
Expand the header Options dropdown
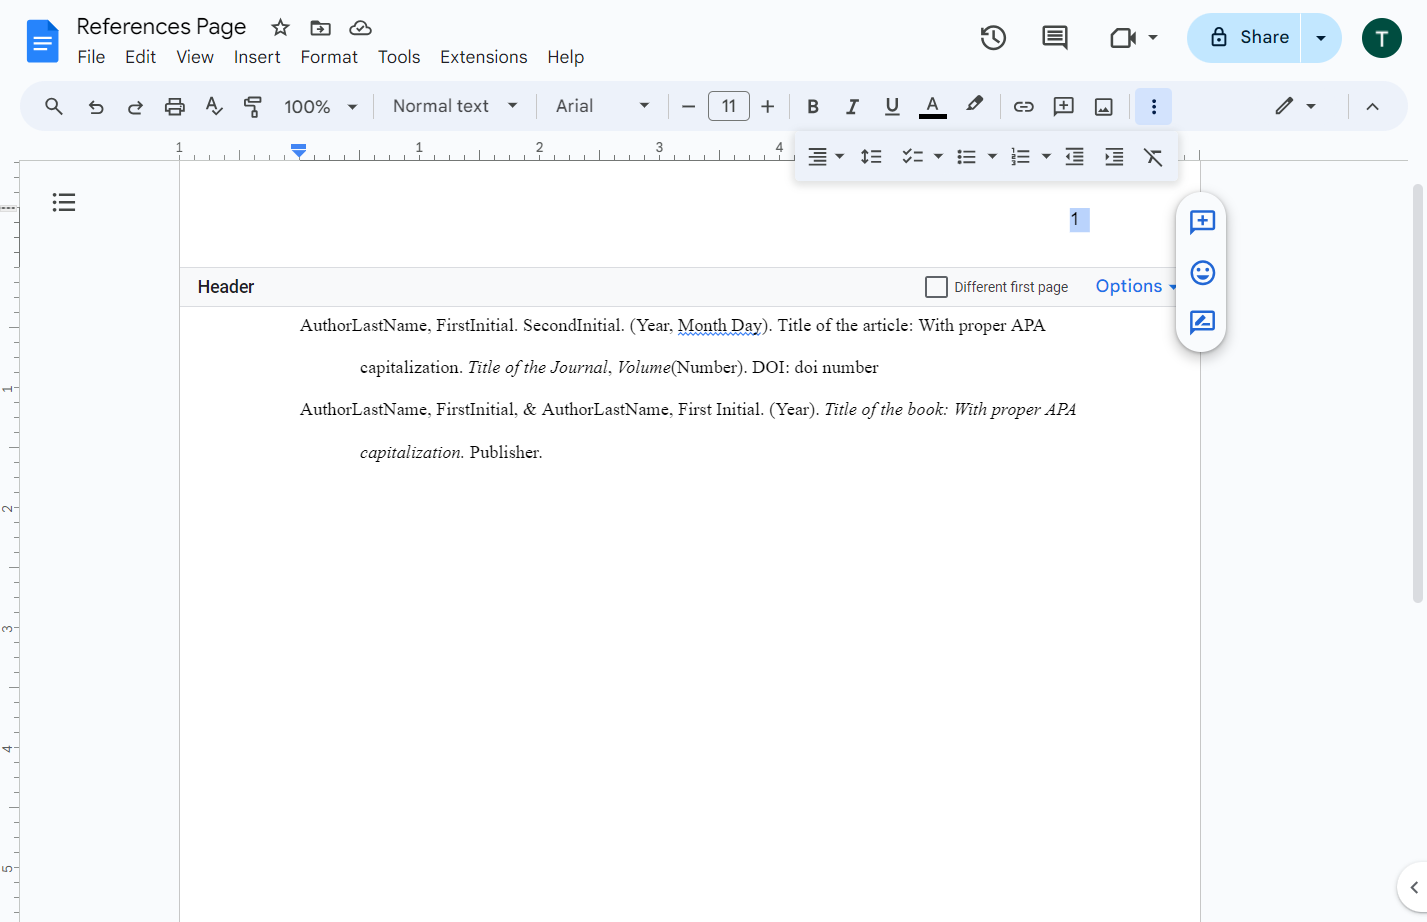click(x=1136, y=286)
